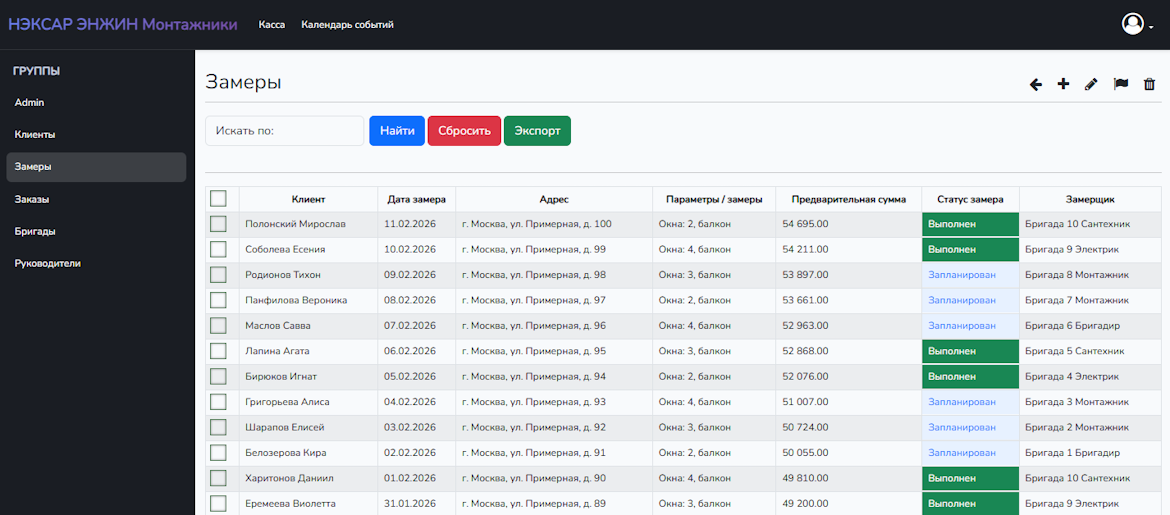Open the Касса menu item

coord(272,25)
